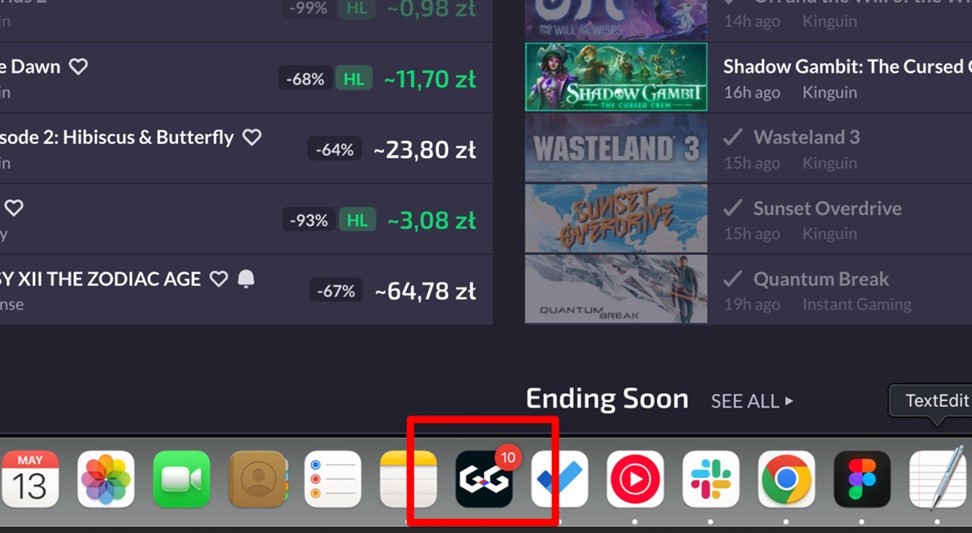Open Calendar showing May 13

30,479
